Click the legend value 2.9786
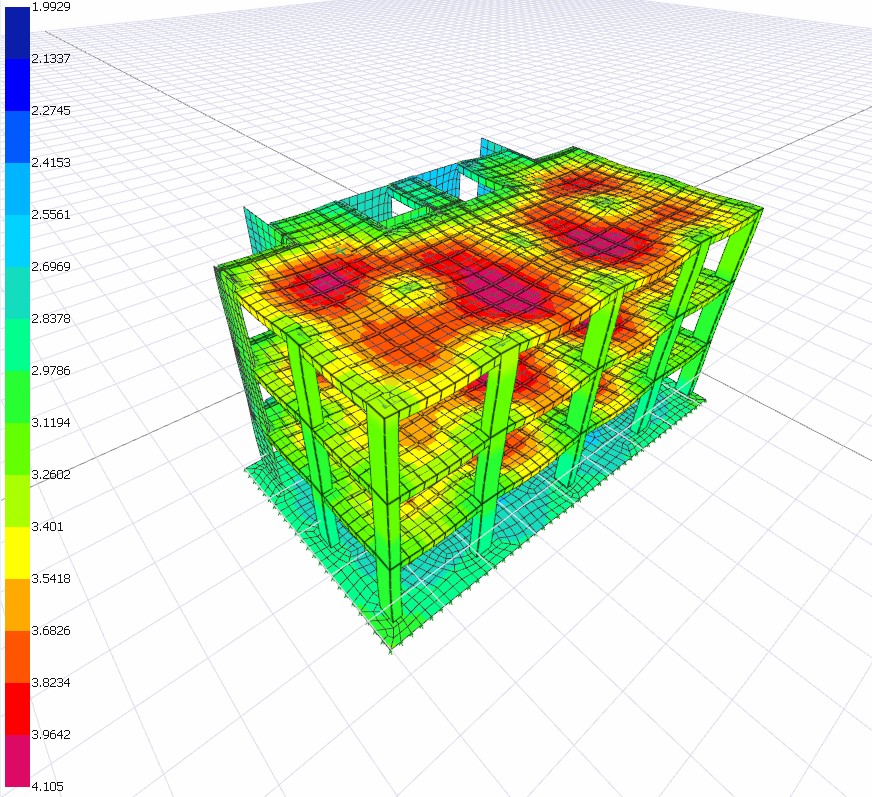 (51, 370)
